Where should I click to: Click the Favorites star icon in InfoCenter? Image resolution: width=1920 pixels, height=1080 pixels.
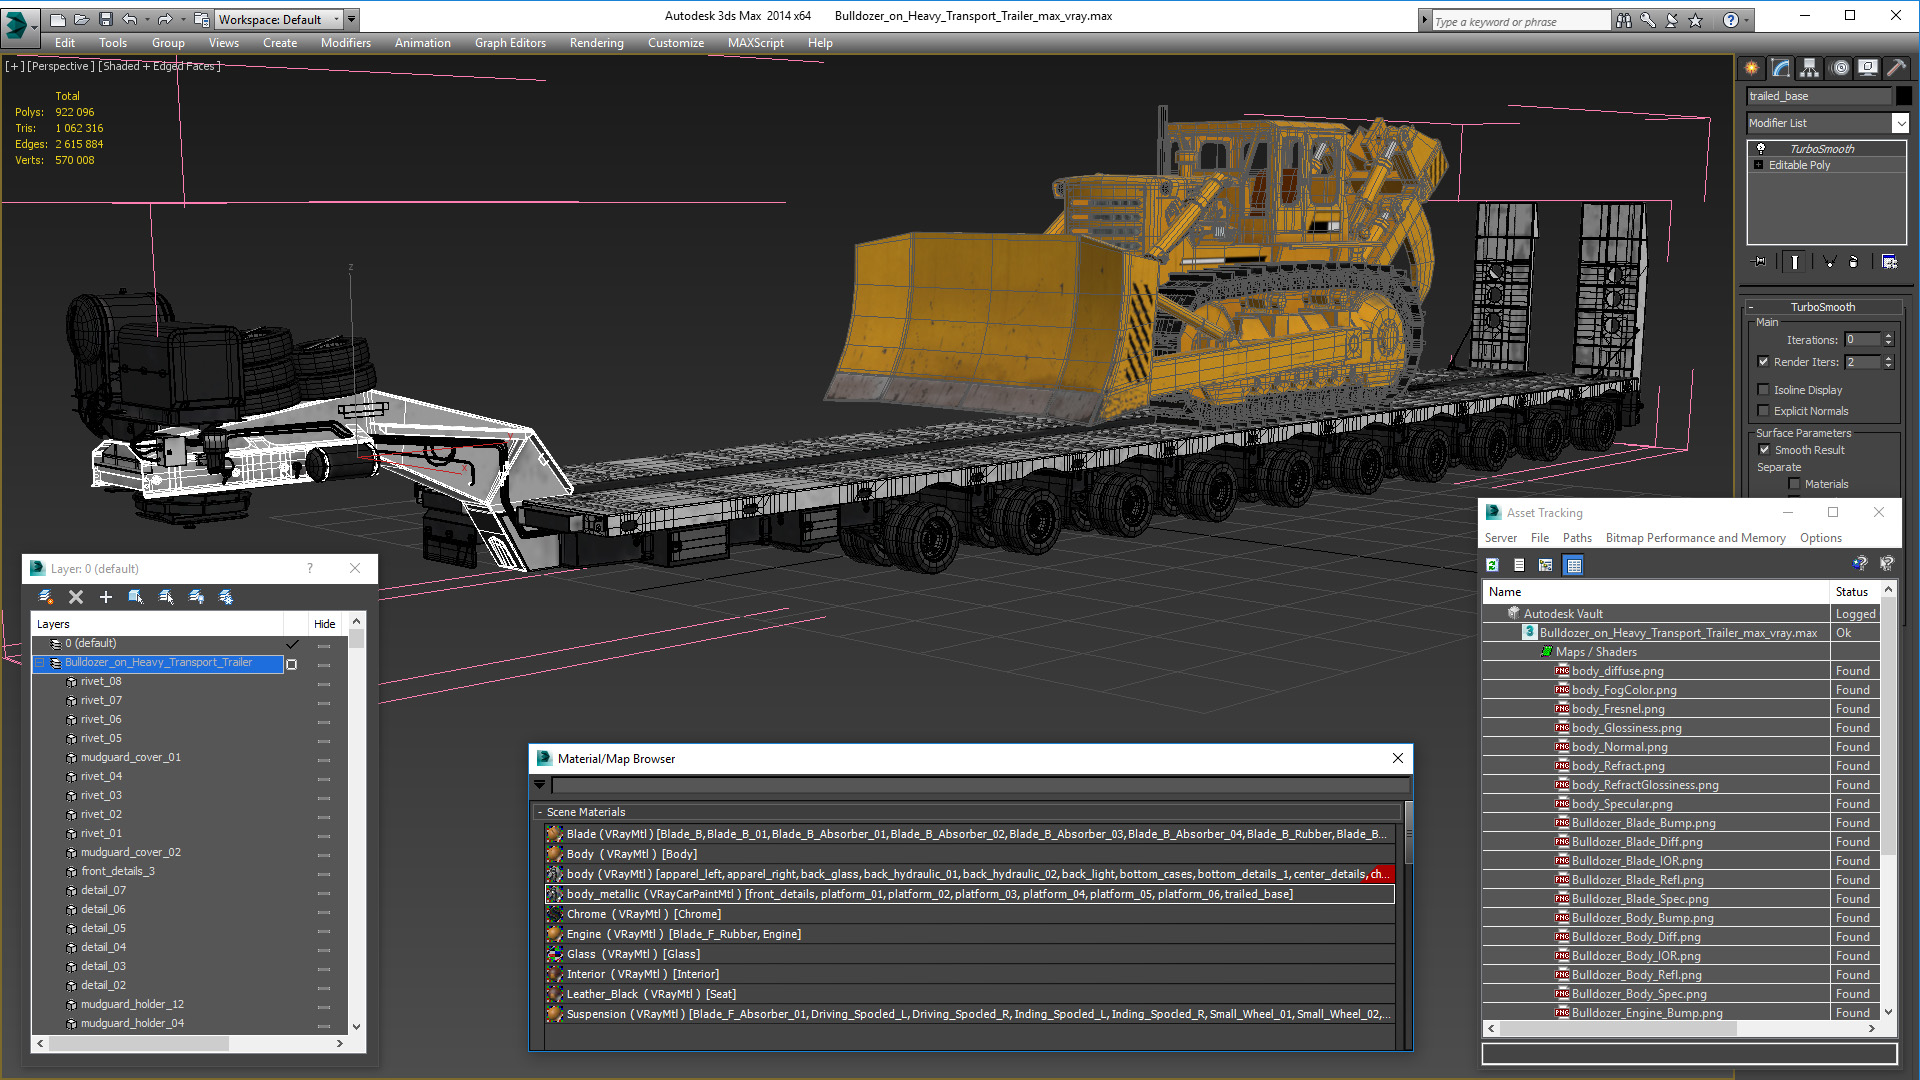click(1695, 20)
